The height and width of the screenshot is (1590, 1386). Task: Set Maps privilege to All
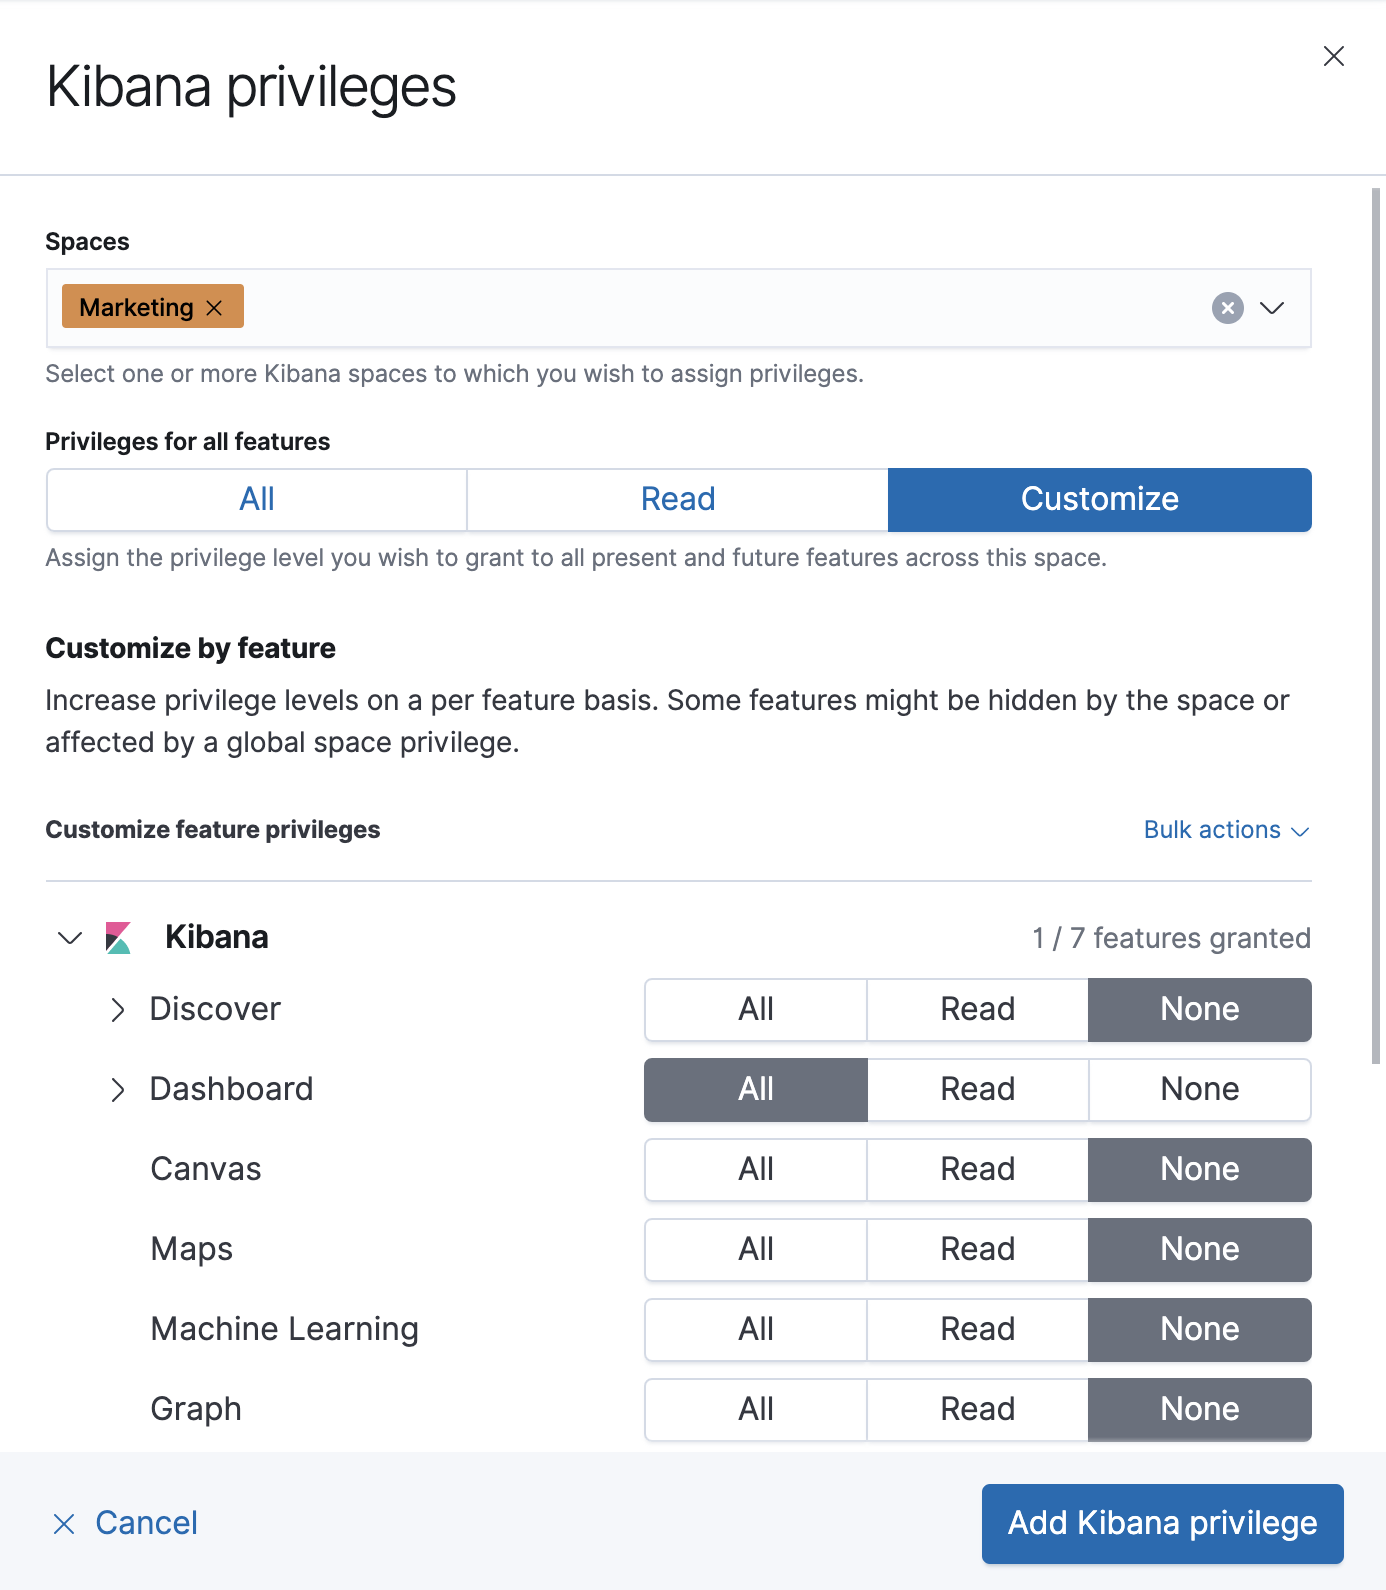tap(756, 1250)
